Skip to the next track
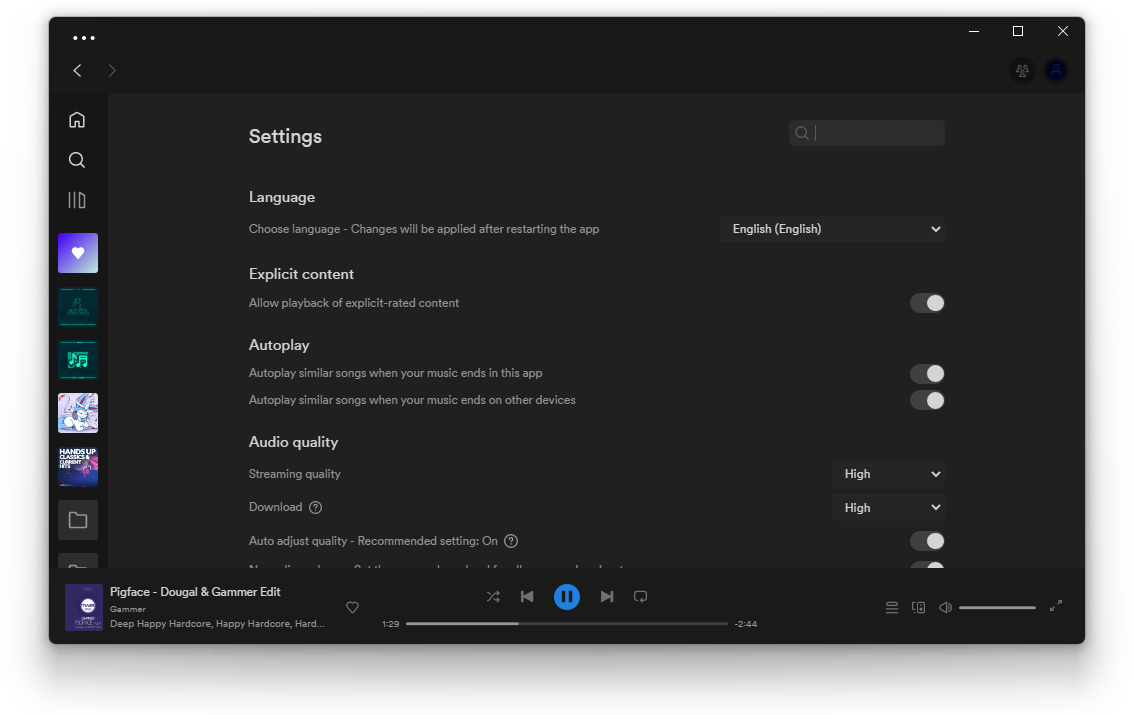1134x715 pixels. click(x=607, y=596)
